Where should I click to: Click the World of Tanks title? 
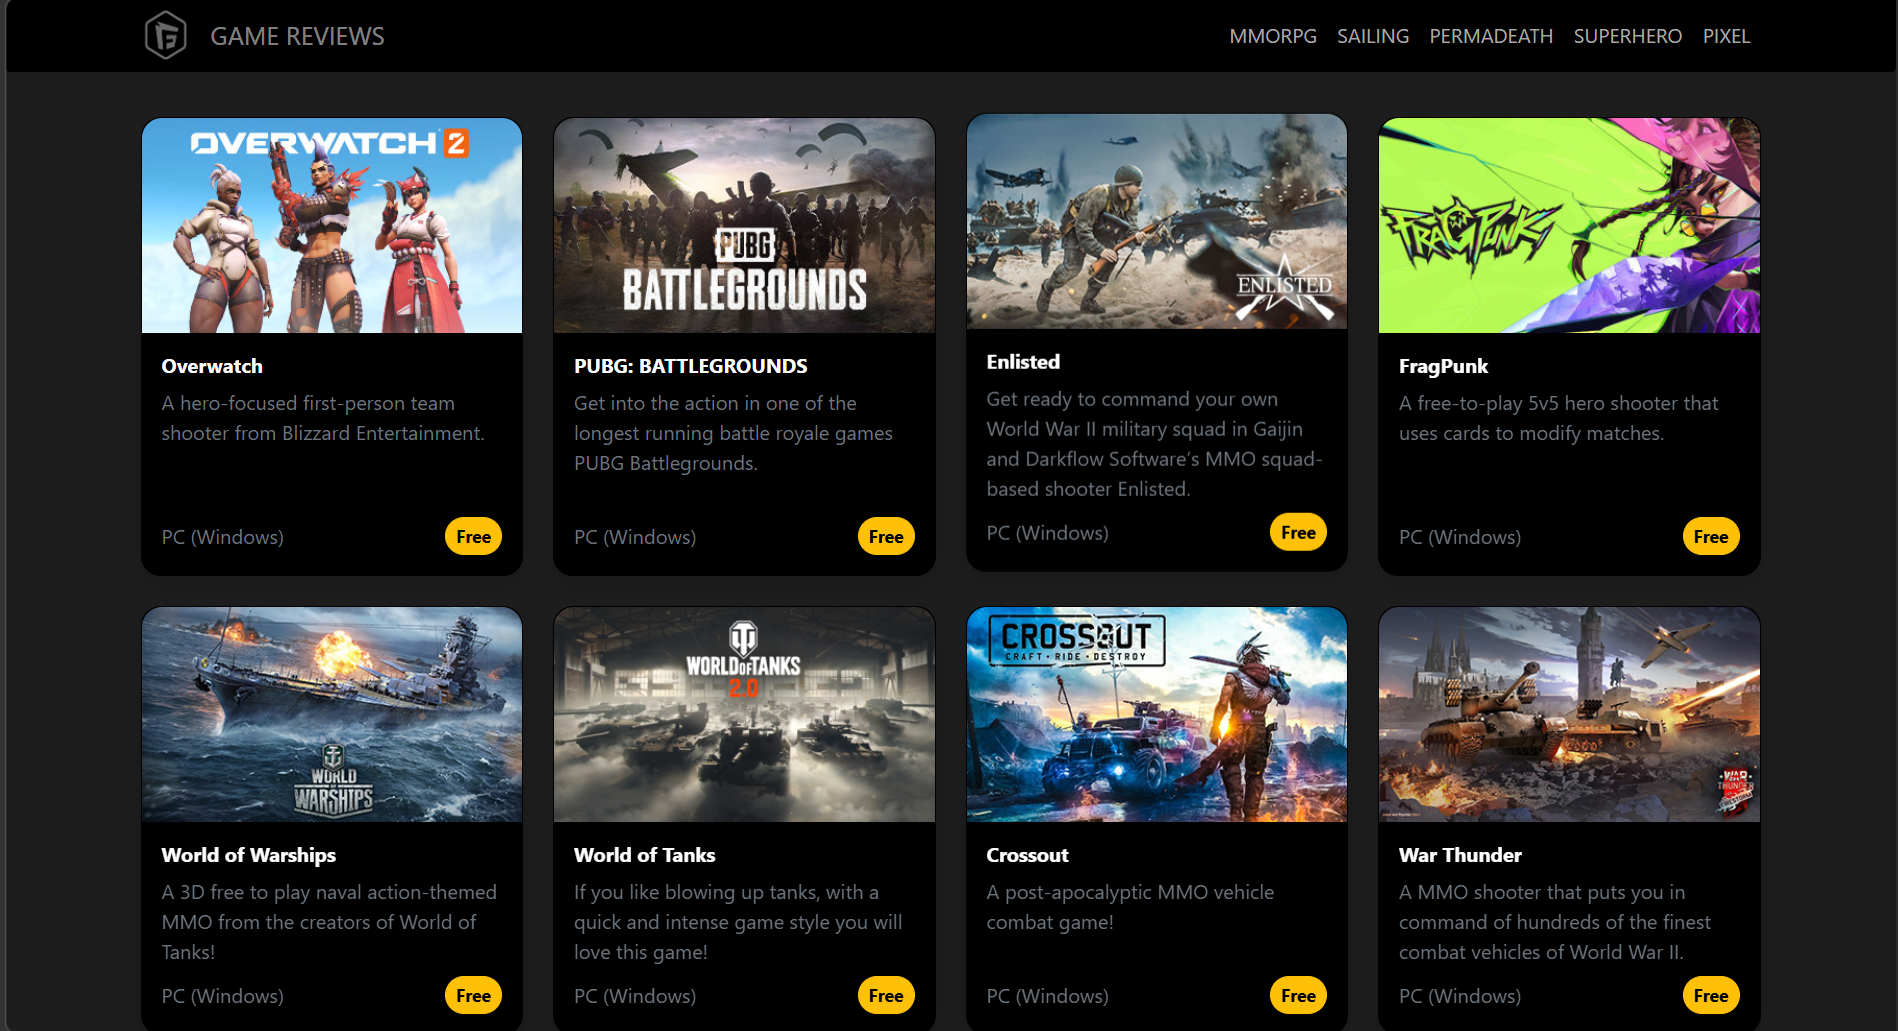tap(644, 855)
